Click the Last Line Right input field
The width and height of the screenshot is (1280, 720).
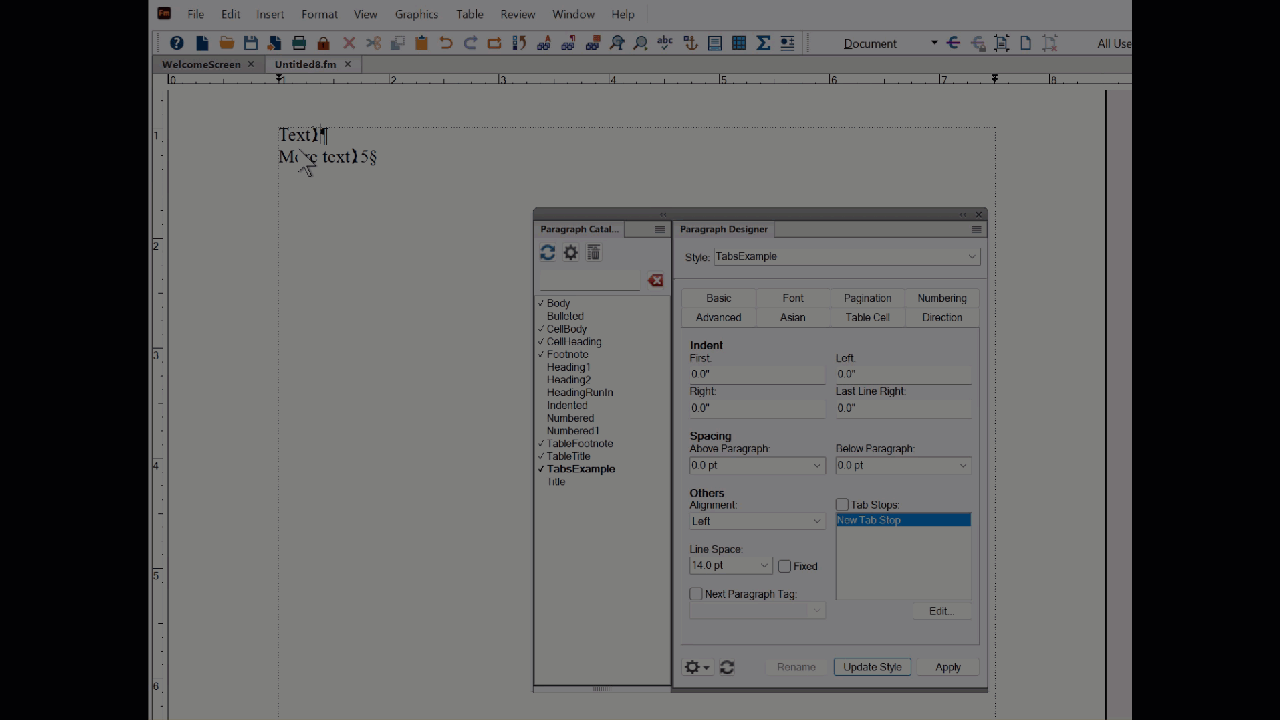(x=903, y=408)
